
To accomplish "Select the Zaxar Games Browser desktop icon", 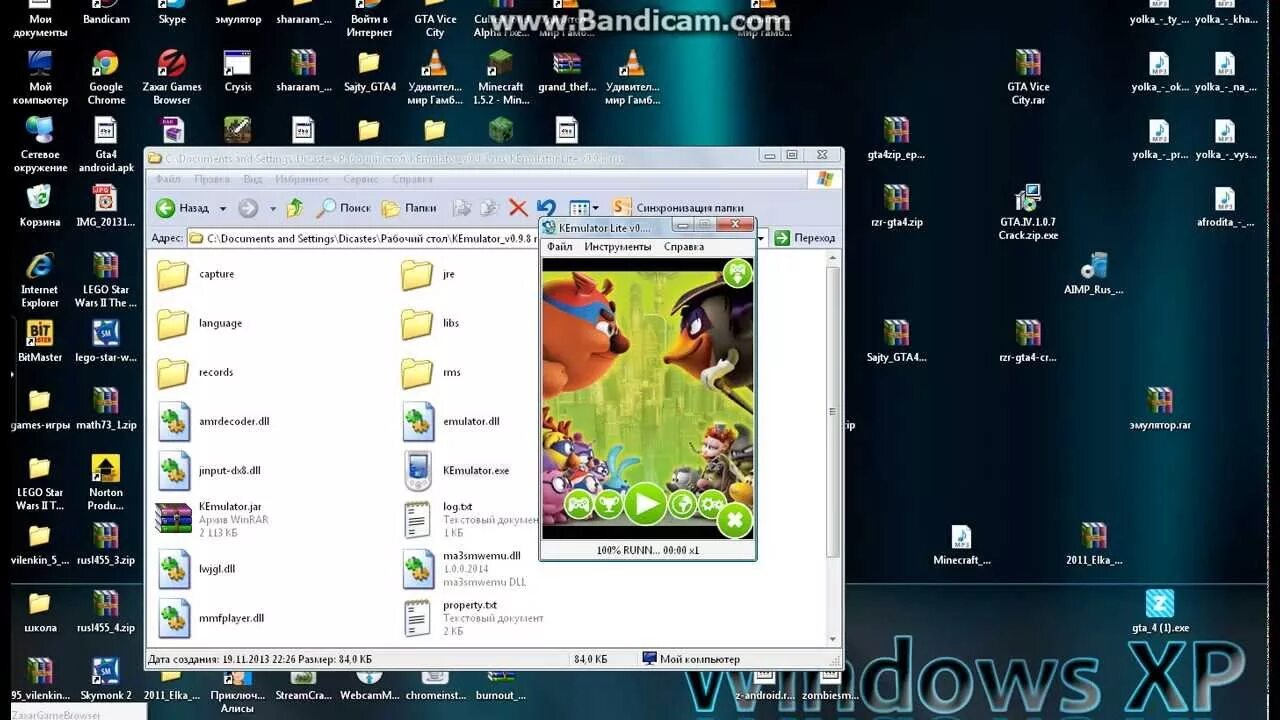I will point(172,78).
